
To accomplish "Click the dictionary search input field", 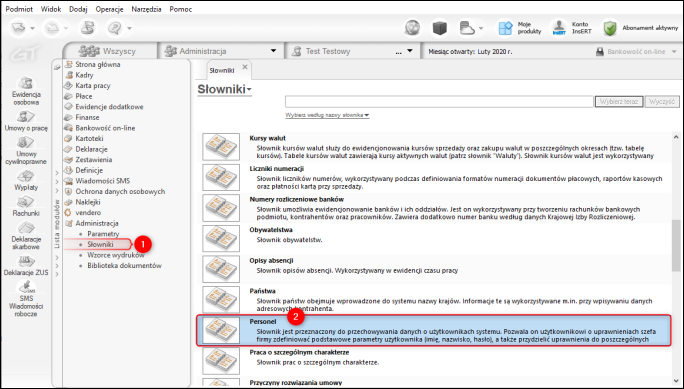I will pos(439,102).
